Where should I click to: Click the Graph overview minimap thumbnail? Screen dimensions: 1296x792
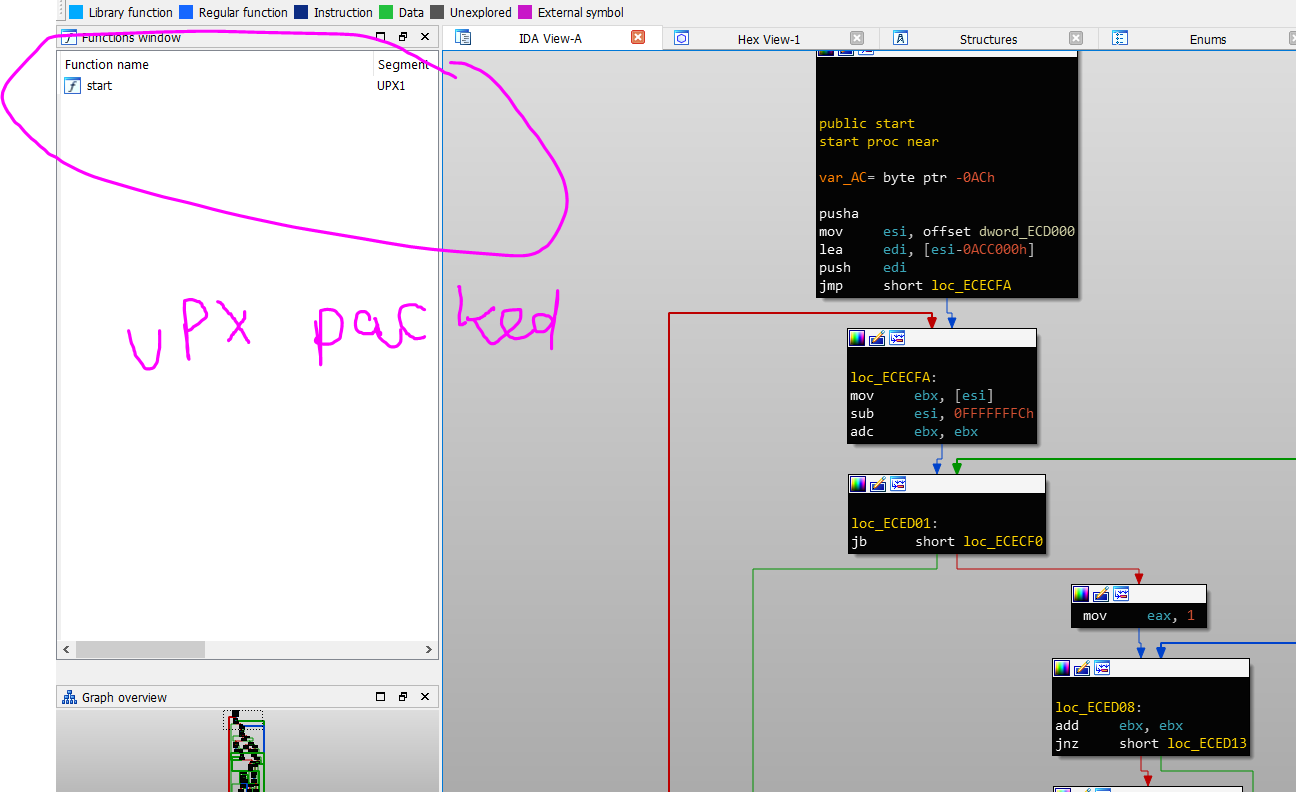click(246, 751)
